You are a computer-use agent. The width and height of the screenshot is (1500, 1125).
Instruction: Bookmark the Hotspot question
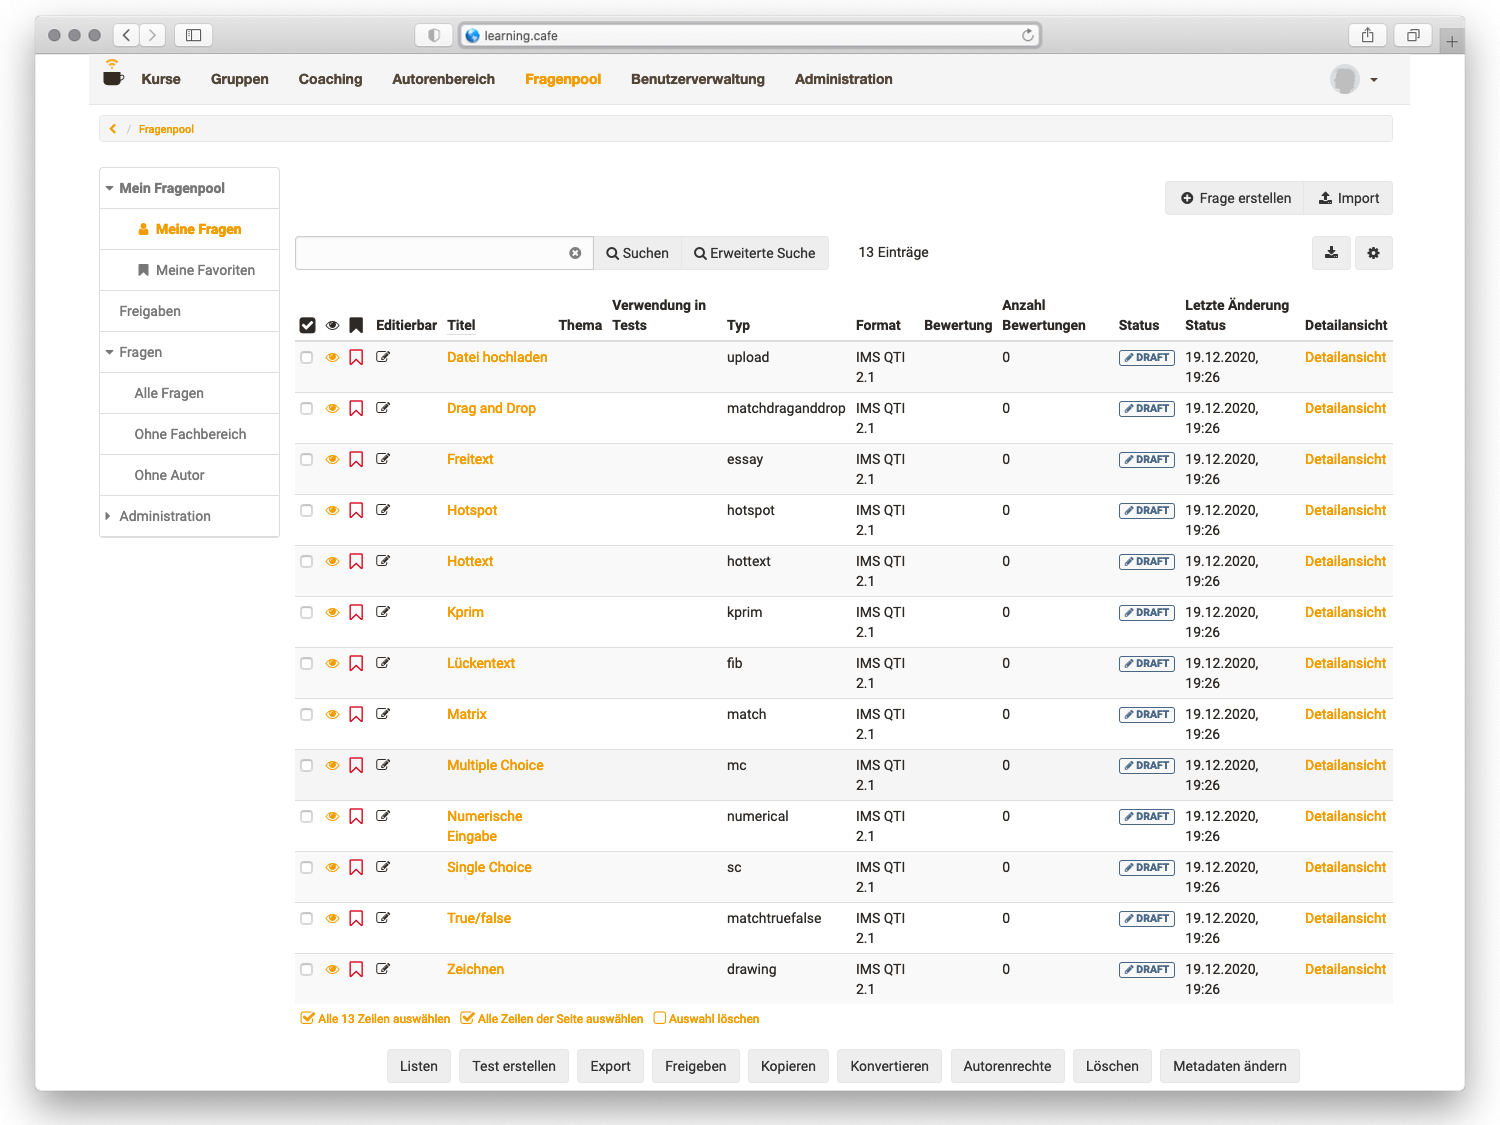click(356, 510)
